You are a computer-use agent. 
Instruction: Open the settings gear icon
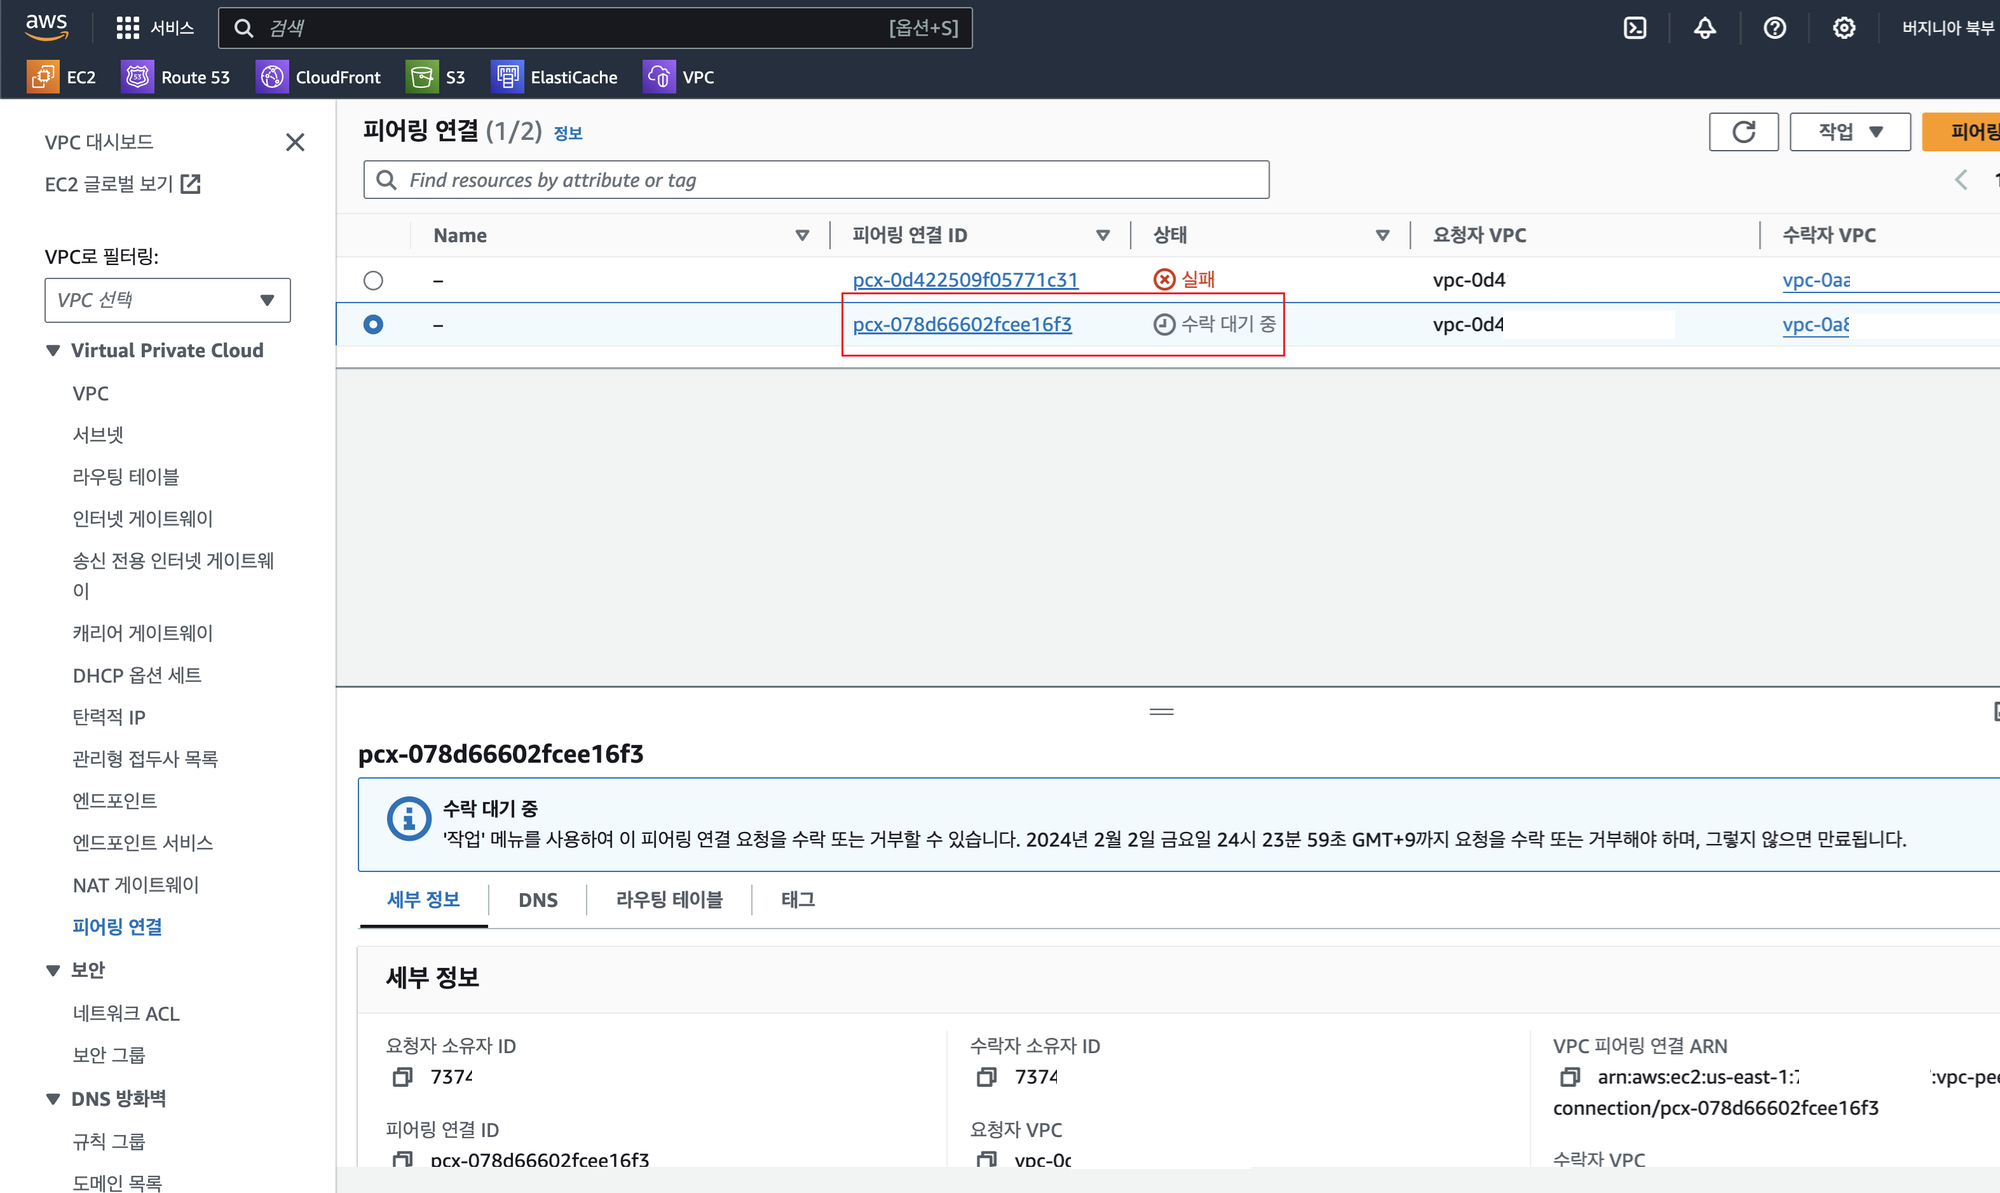pos(1844,28)
